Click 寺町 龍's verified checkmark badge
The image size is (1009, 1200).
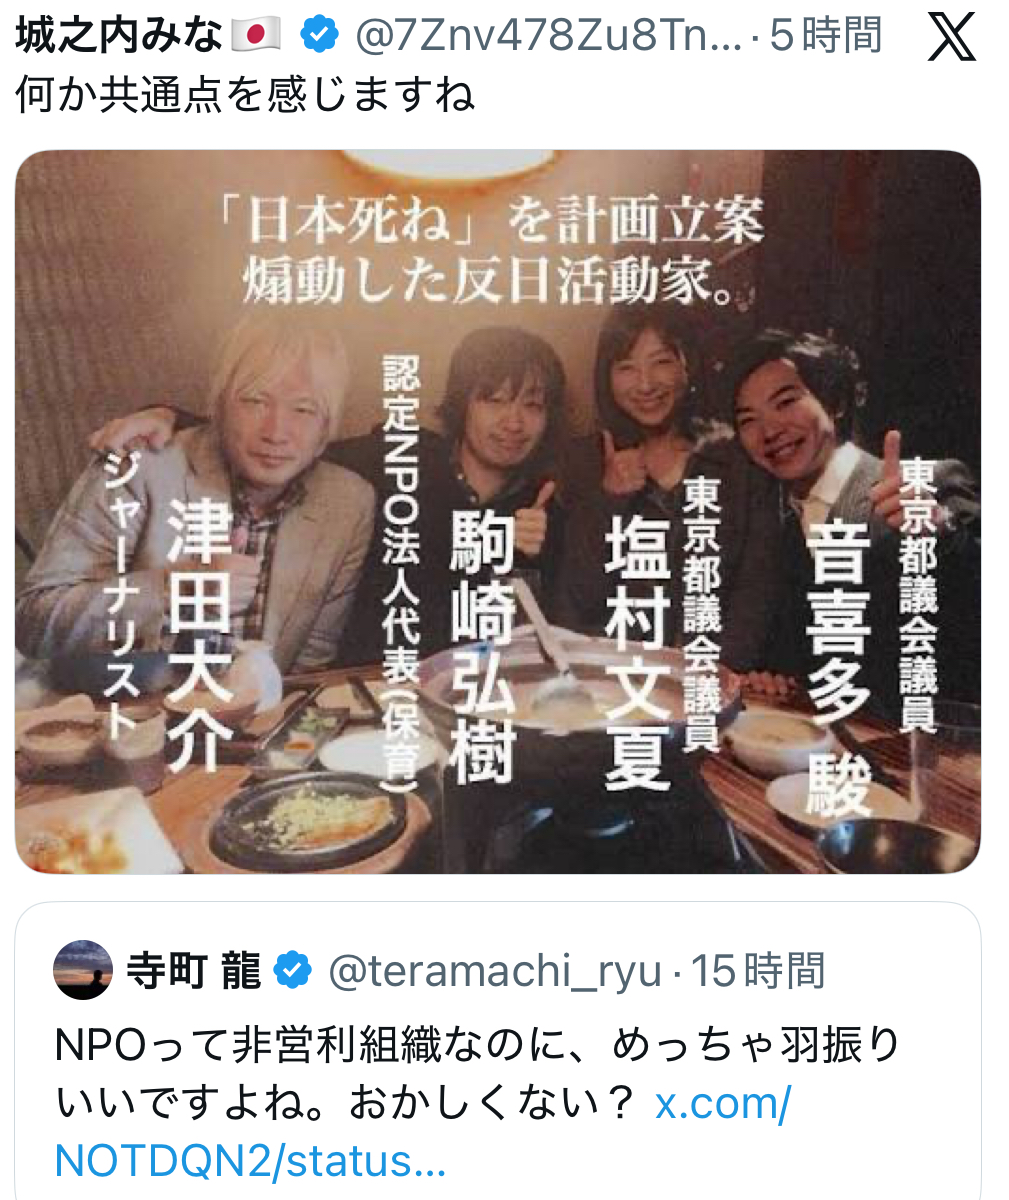pyautogui.click(x=292, y=971)
